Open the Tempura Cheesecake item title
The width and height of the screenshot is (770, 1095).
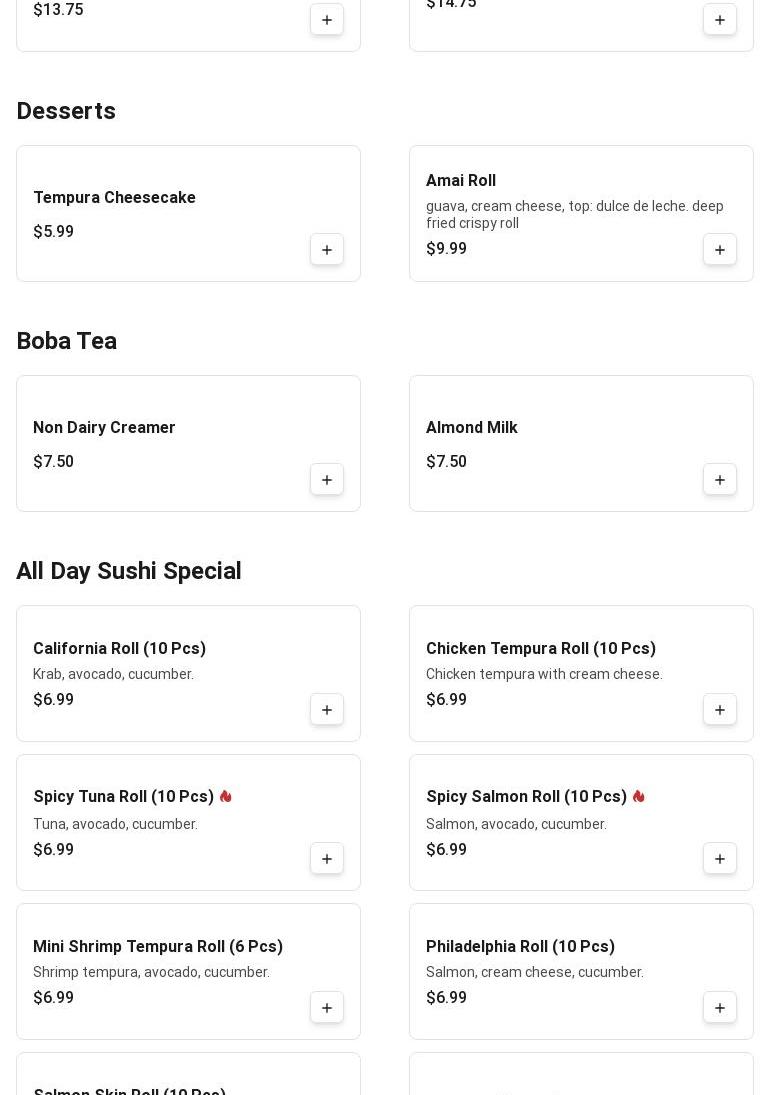click(114, 198)
